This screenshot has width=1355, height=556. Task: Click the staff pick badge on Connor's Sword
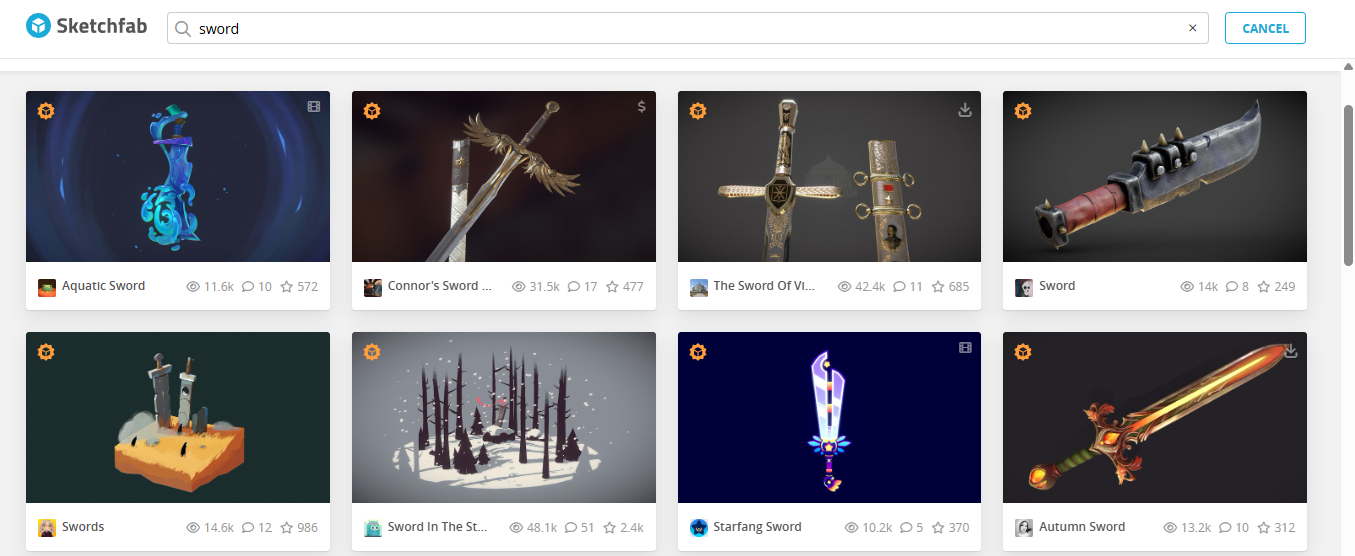pos(372,110)
